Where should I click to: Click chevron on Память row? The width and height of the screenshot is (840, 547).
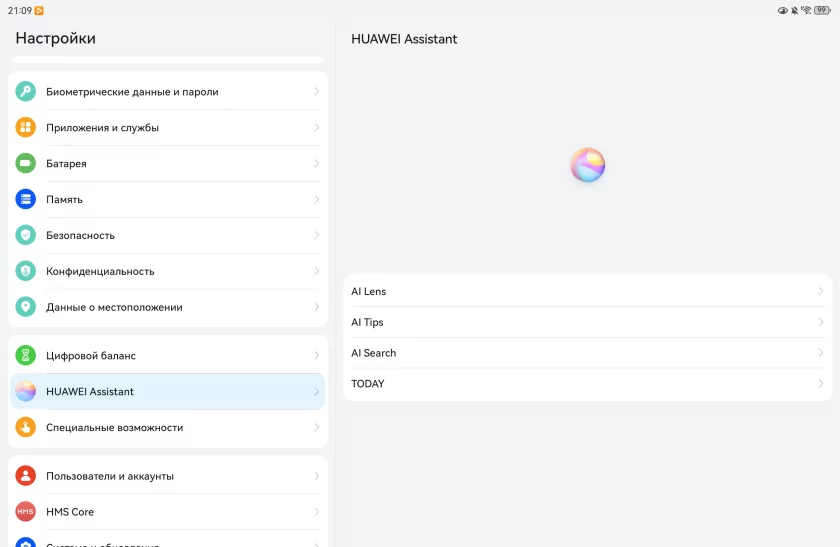(317, 199)
